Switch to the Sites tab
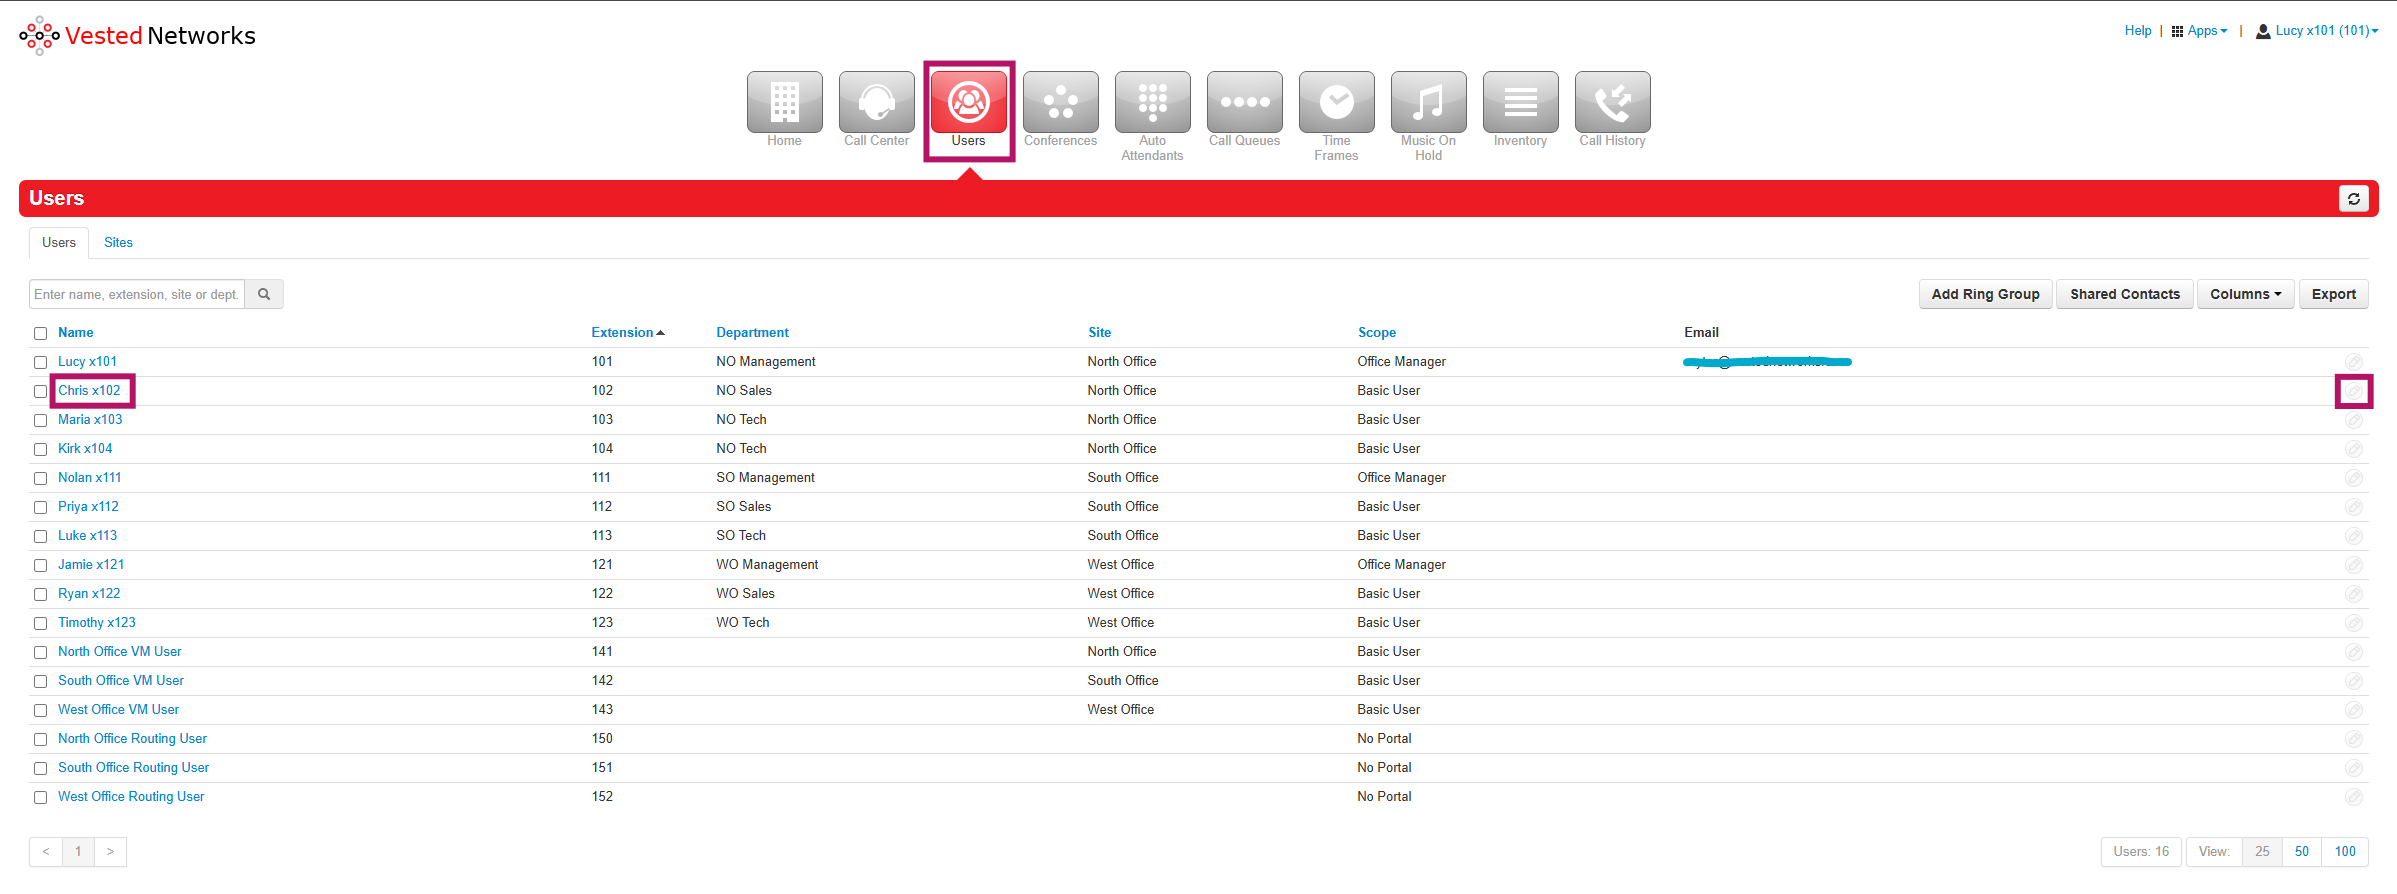The width and height of the screenshot is (2397, 894). coord(118,243)
